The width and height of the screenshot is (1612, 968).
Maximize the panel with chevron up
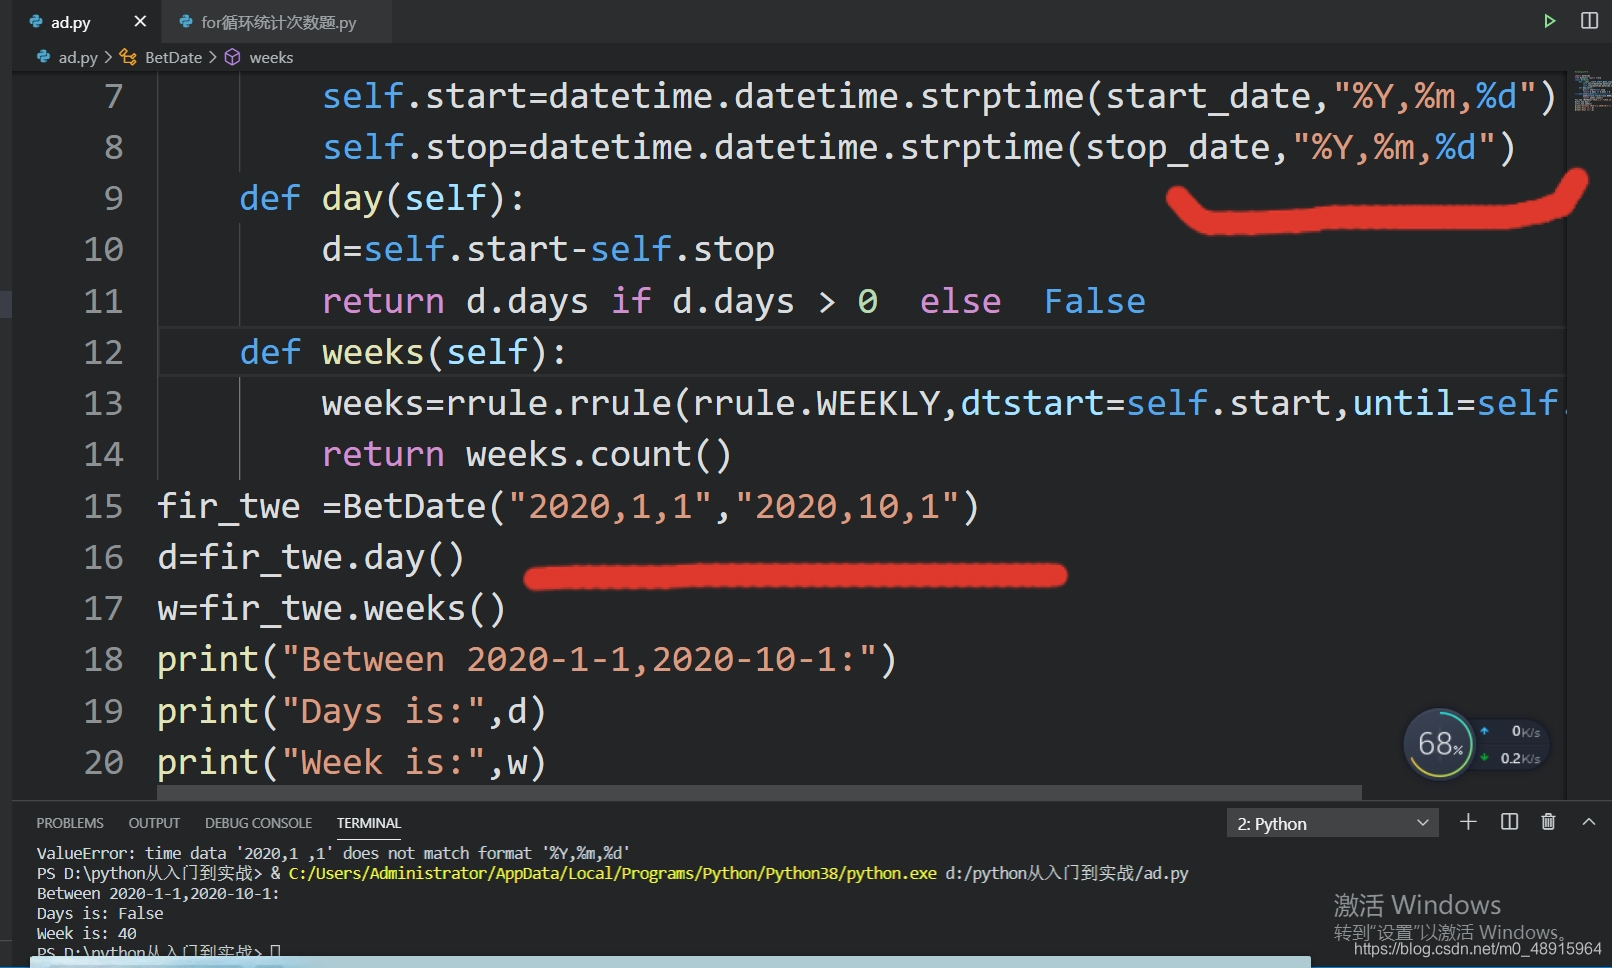pyautogui.click(x=1589, y=822)
